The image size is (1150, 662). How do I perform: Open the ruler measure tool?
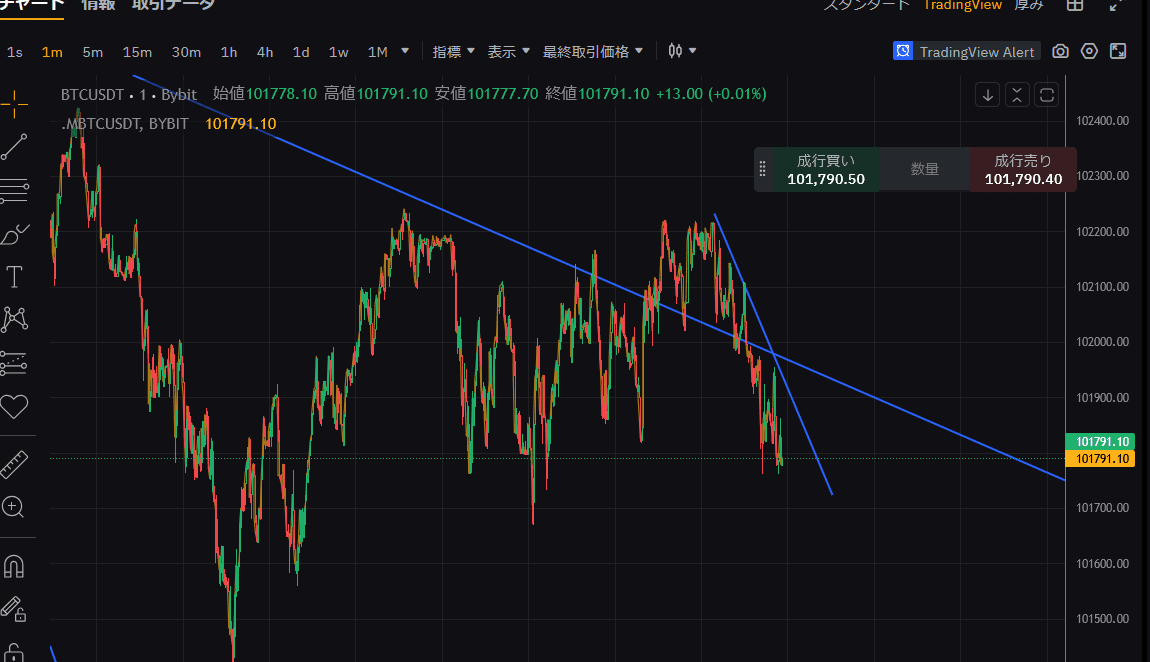[14, 464]
